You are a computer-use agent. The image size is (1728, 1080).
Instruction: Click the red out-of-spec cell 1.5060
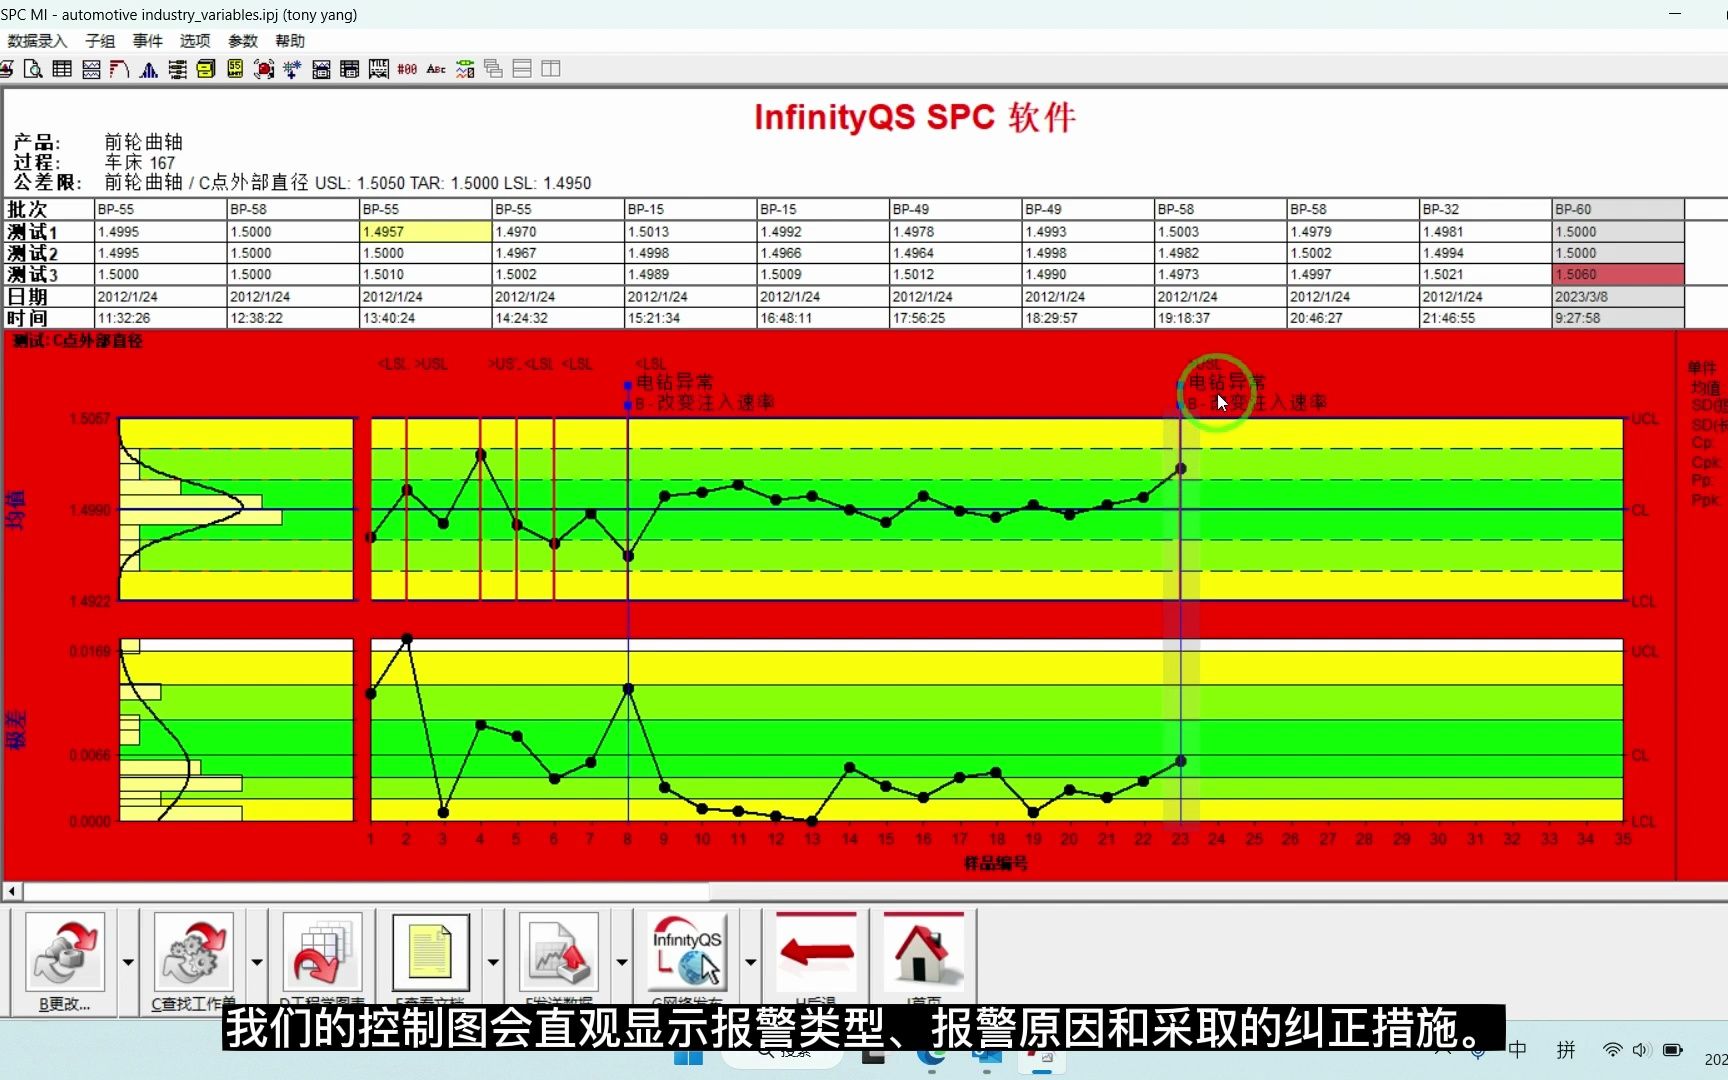click(1618, 274)
